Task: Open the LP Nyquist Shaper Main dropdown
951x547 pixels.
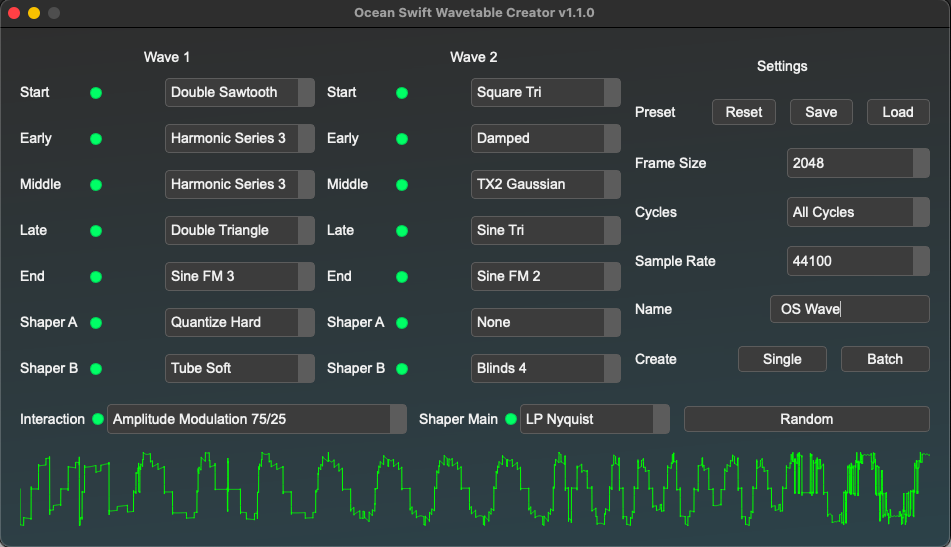Action: 594,419
